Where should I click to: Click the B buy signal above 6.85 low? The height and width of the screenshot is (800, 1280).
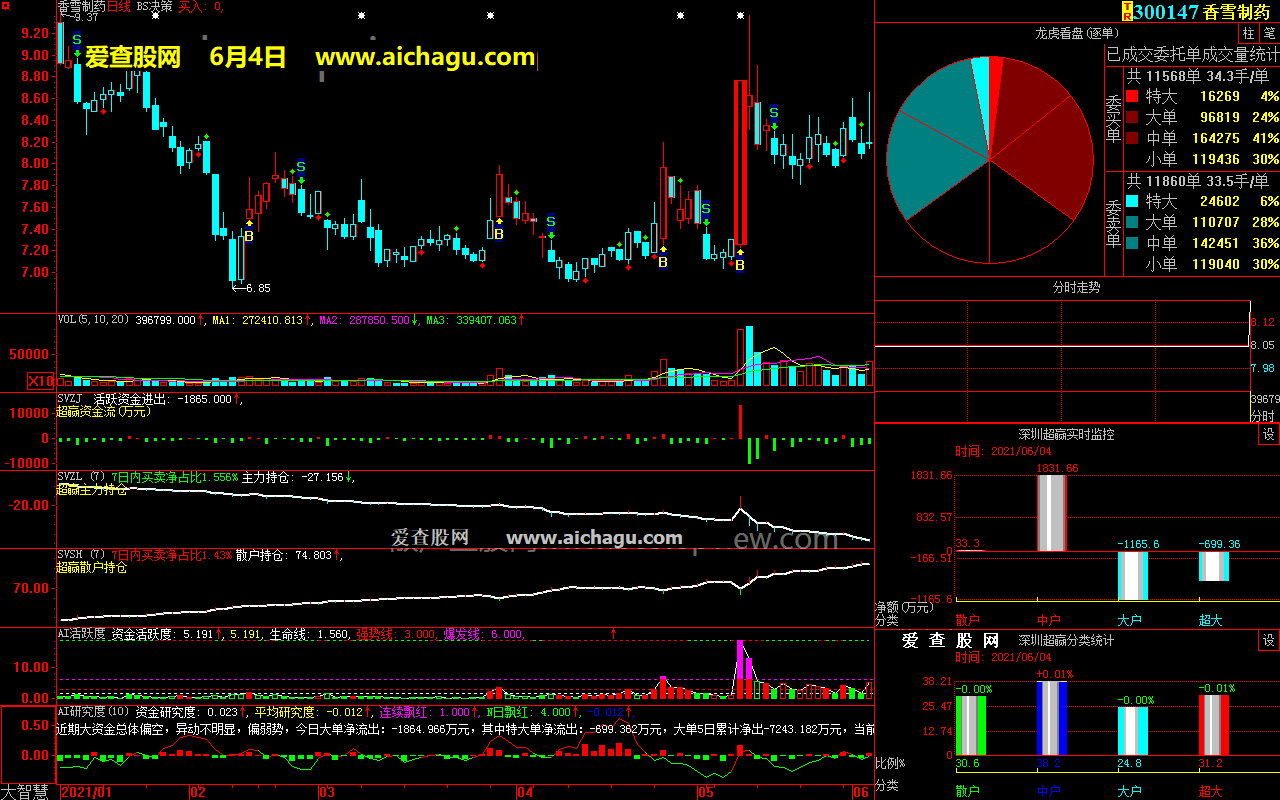[248, 237]
